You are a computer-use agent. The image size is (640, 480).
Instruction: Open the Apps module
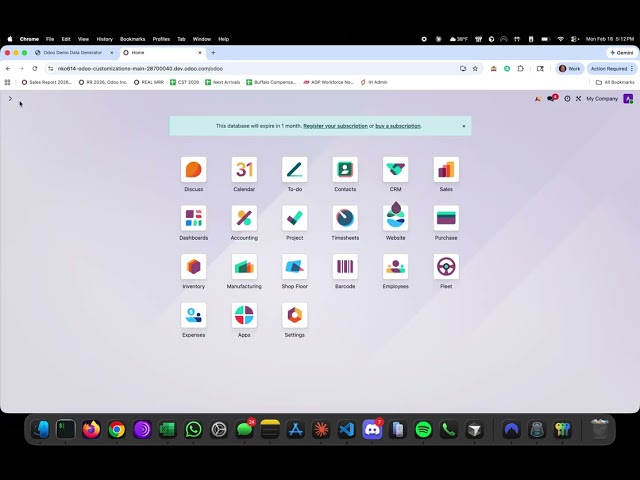pyautogui.click(x=244, y=315)
